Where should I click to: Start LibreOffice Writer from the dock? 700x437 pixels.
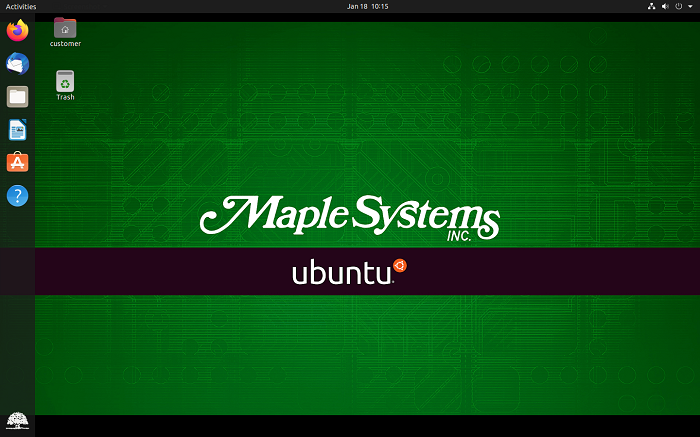[x=17, y=130]
